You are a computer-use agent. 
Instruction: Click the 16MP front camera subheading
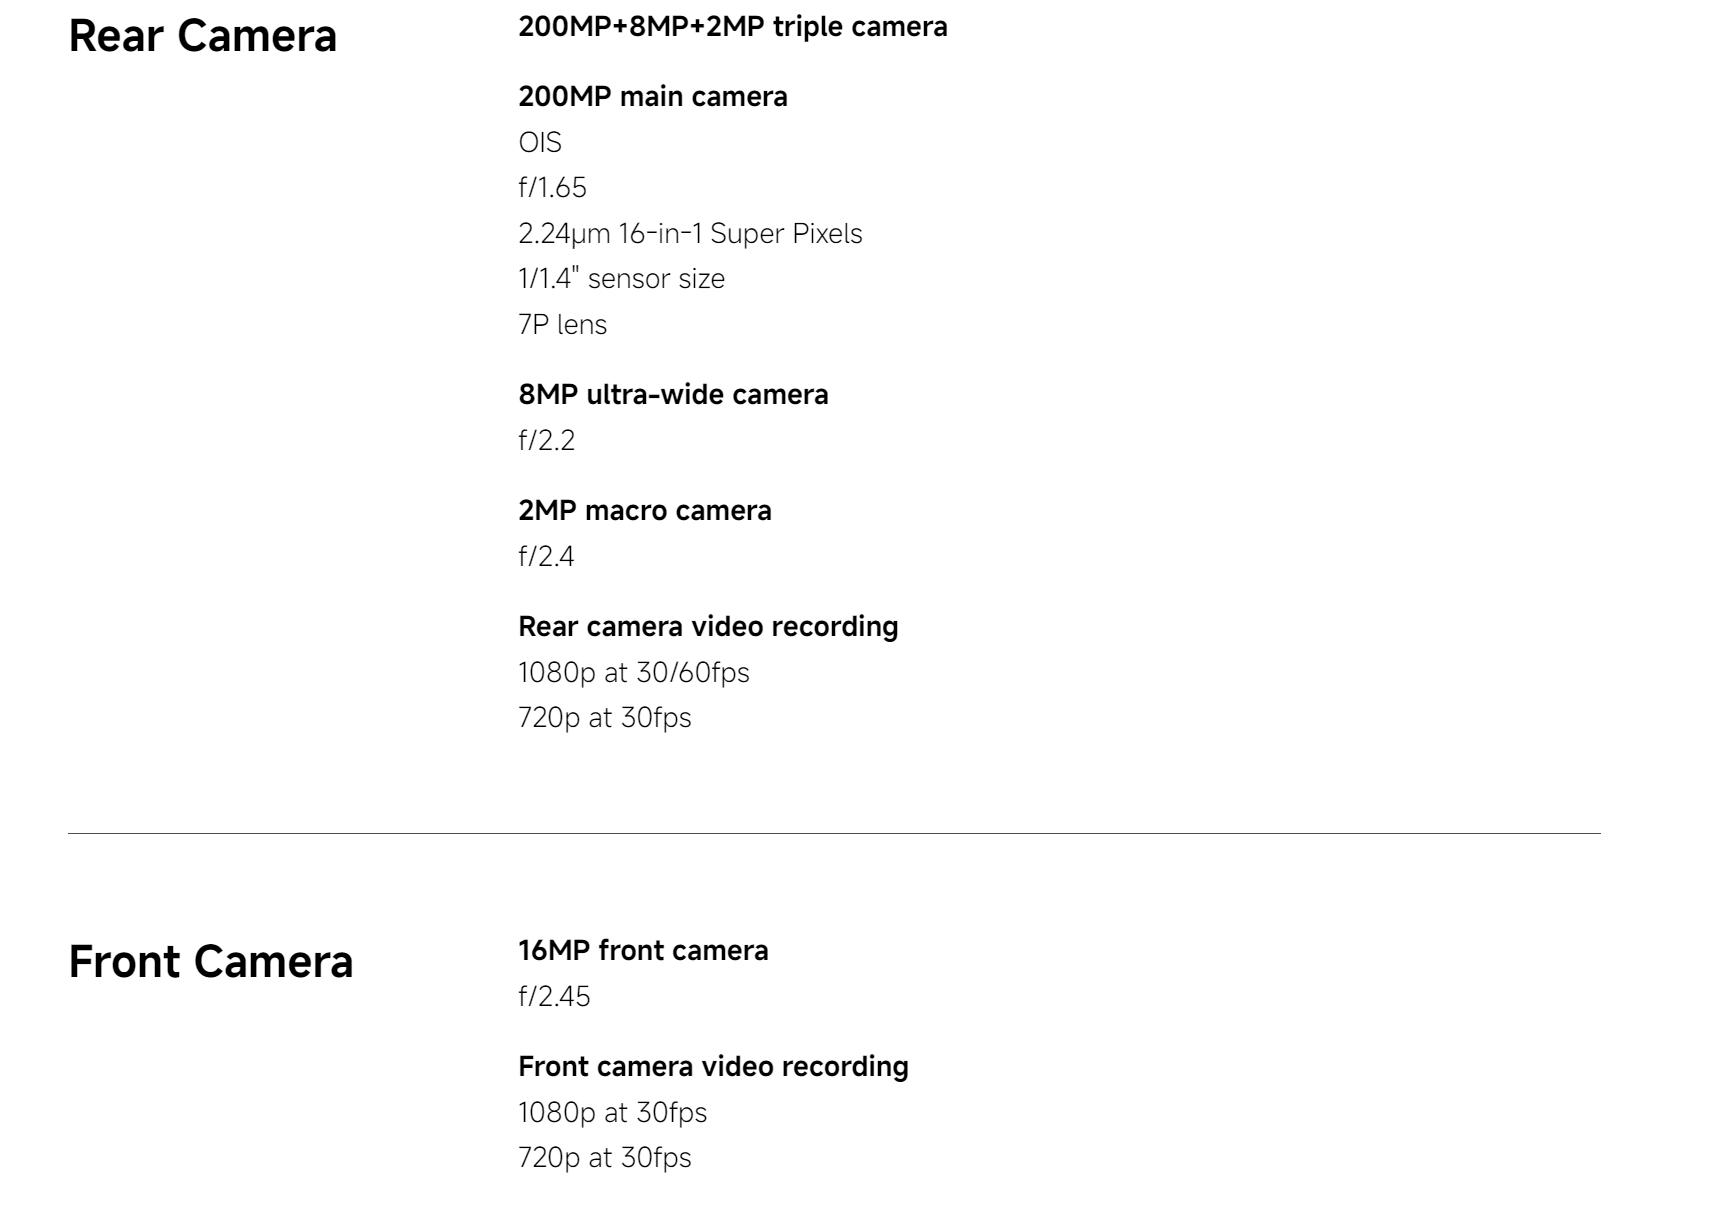pos(643,951)
